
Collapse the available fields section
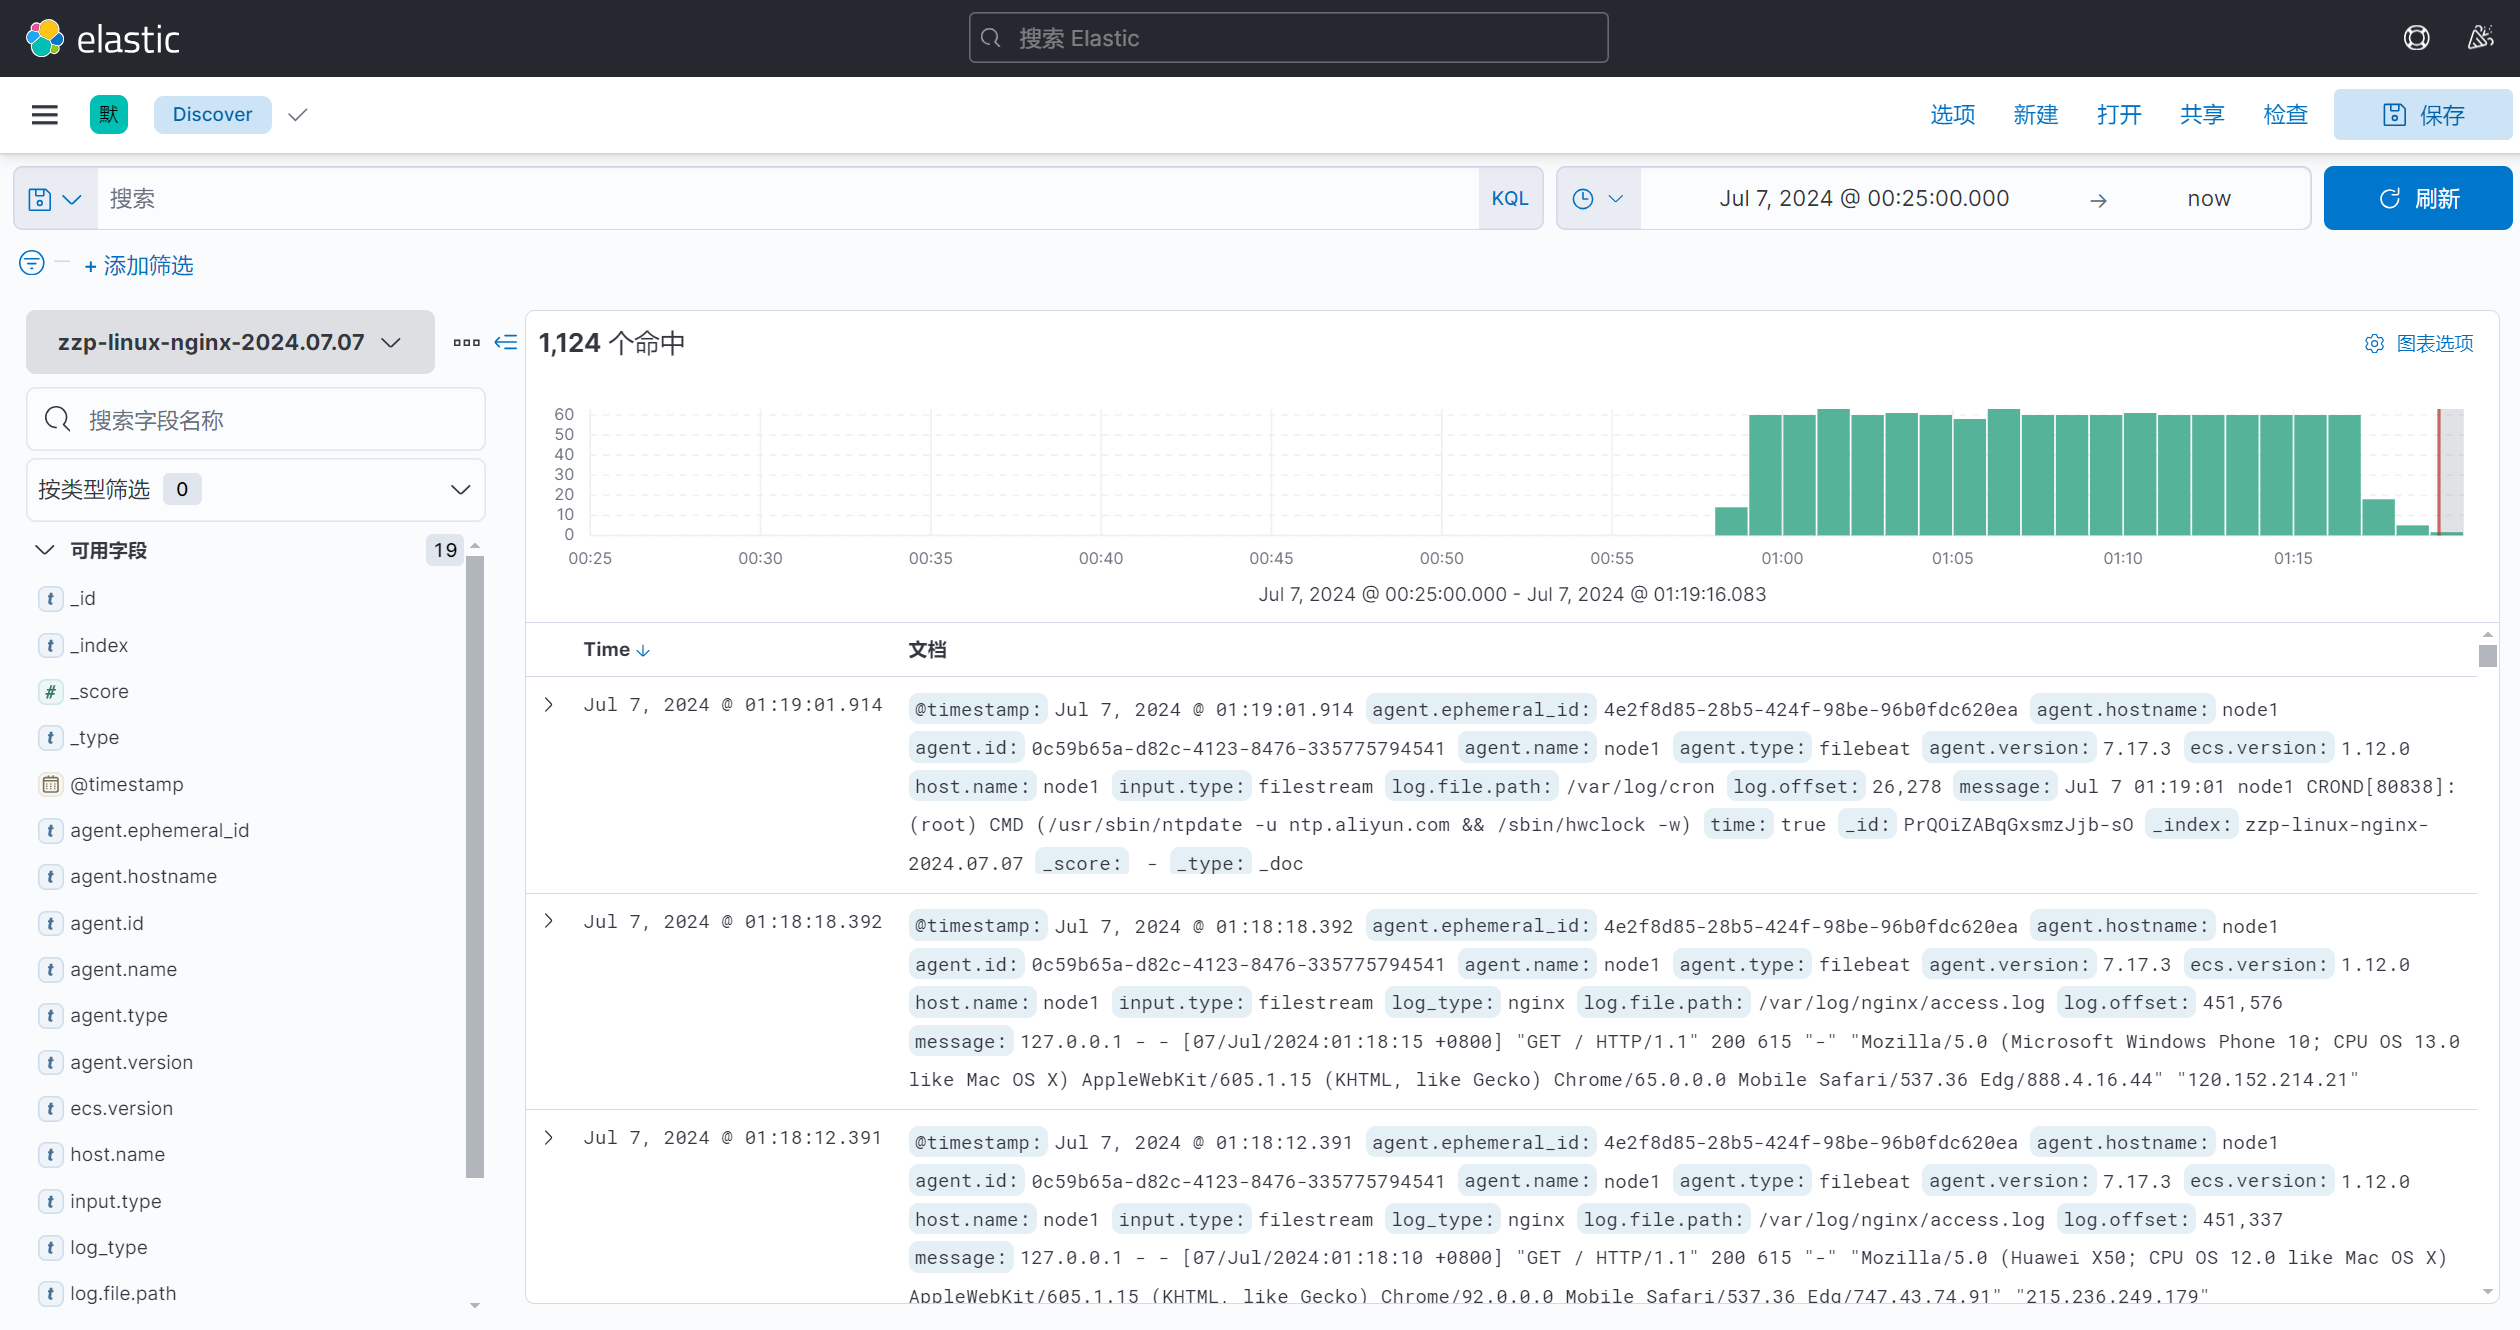pos(45,550)
